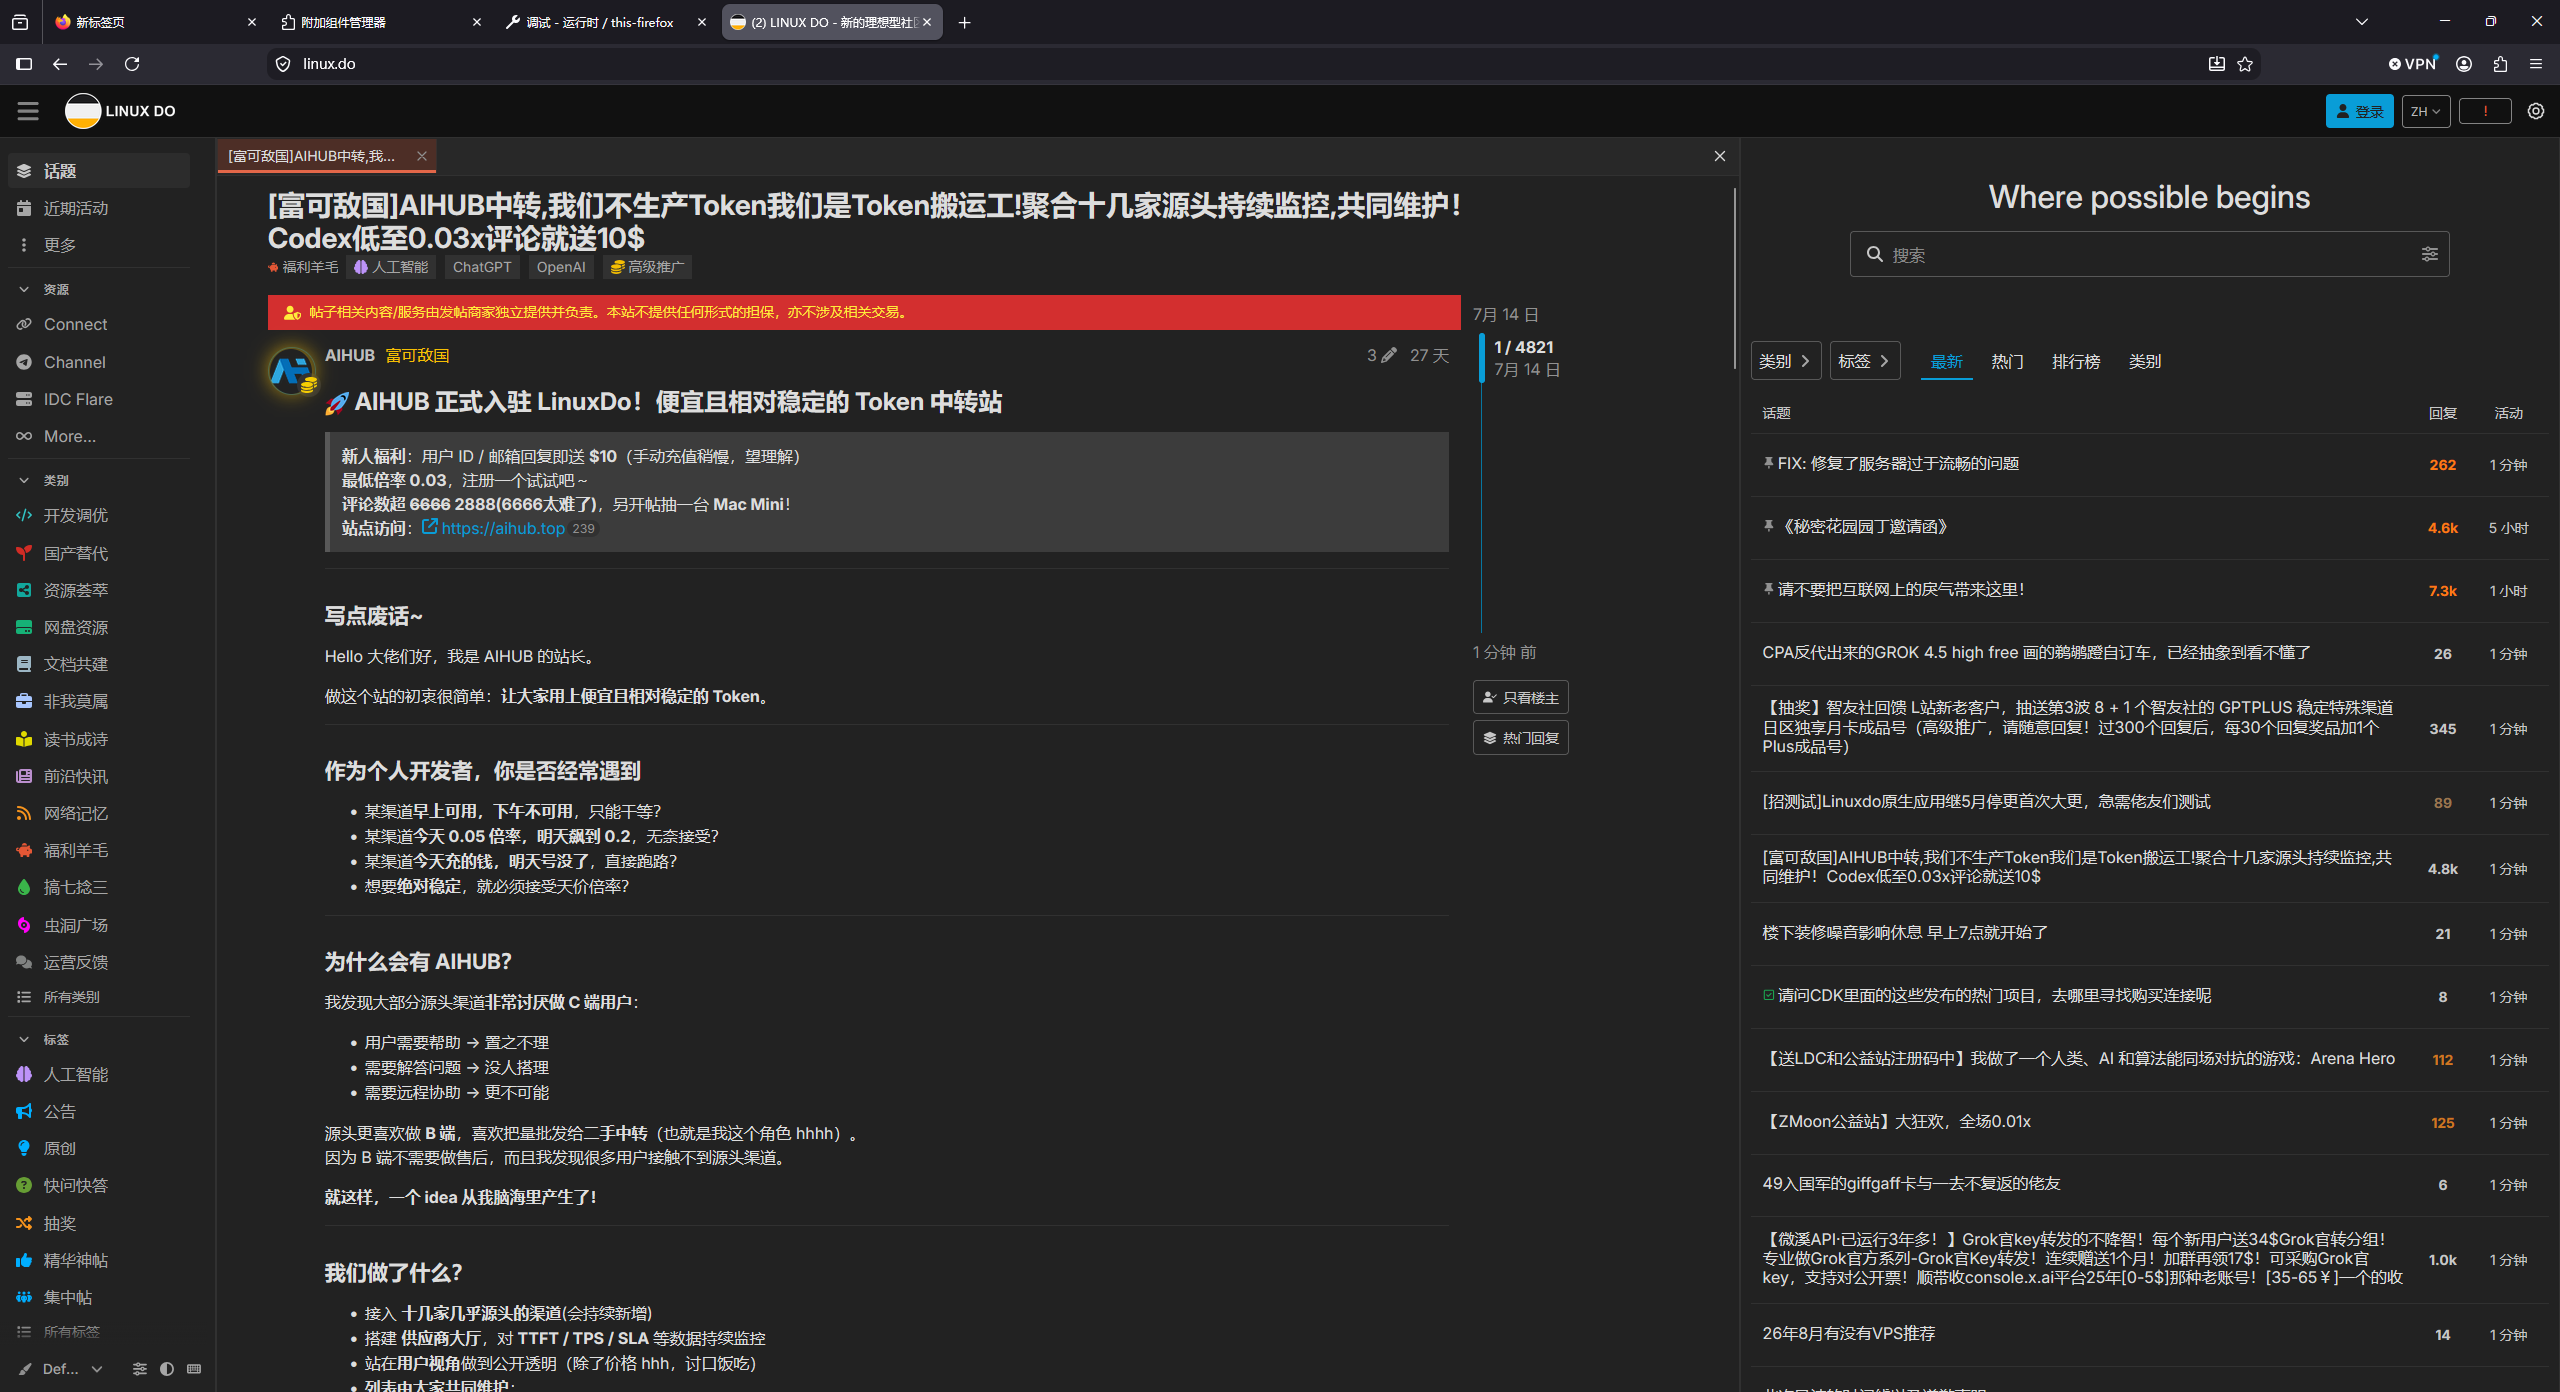Open the 类别 filter dropdown in topic list

[1786, 361]
